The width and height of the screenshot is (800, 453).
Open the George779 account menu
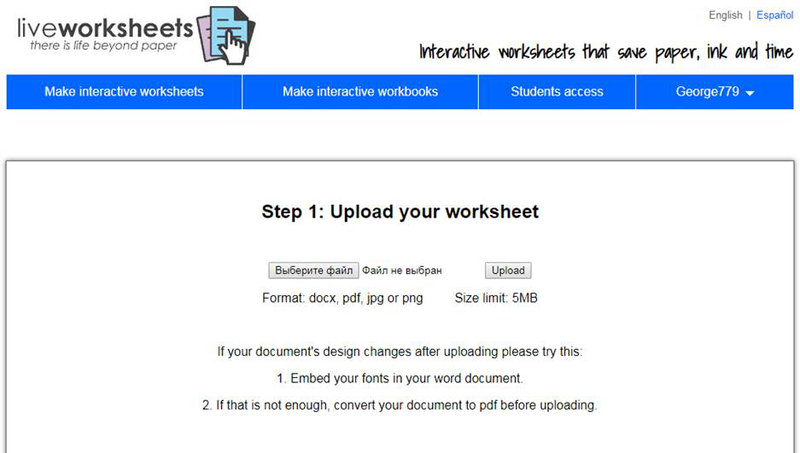click(x=706, y=92)
